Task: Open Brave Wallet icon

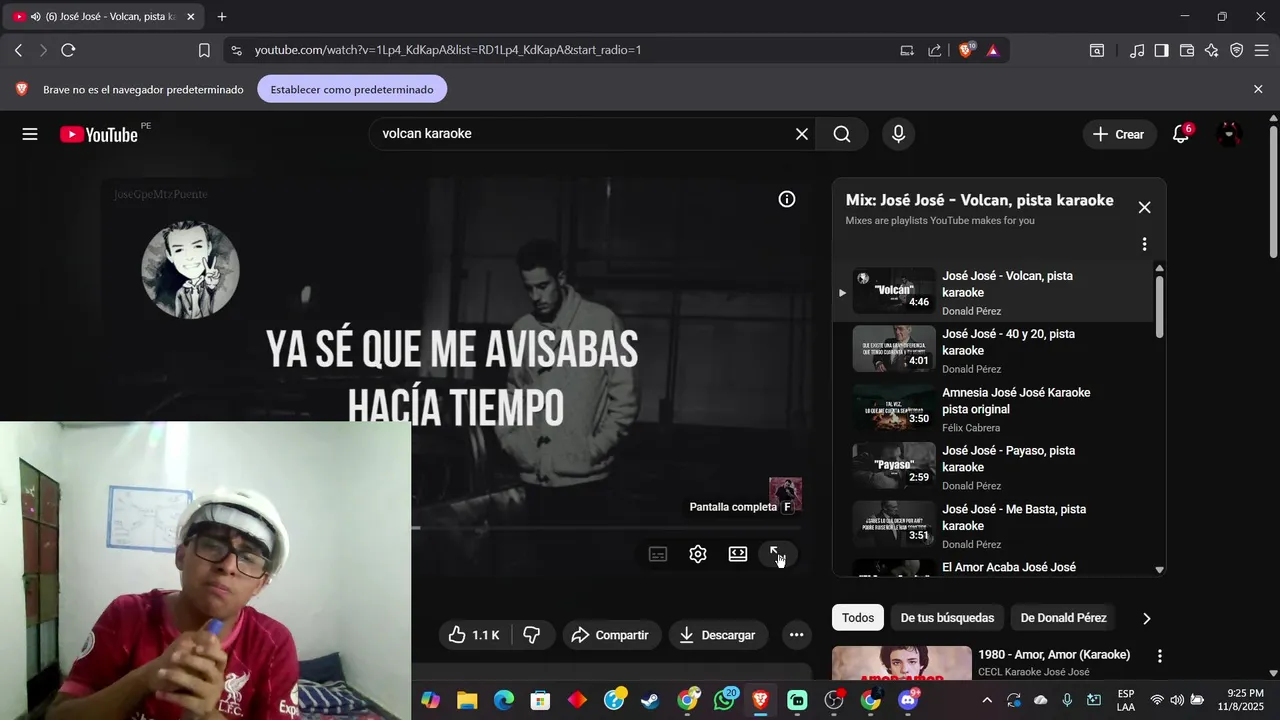Action: coord(1187,50)
